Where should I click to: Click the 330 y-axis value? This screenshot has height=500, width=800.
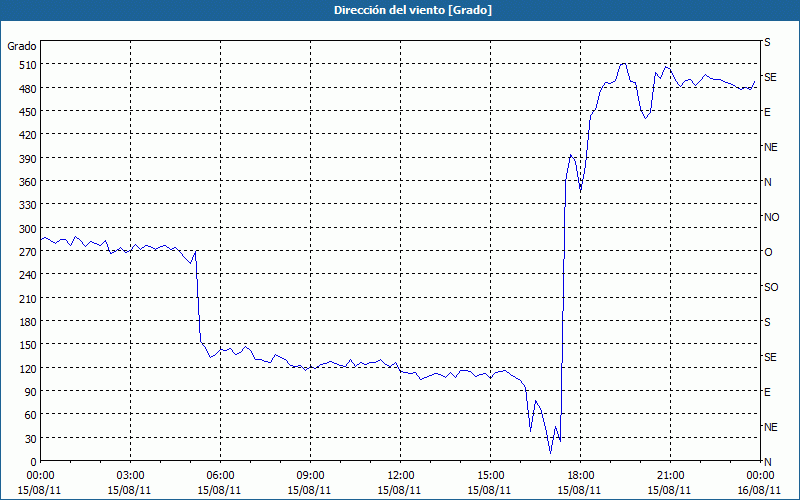[x=29, y=205]
